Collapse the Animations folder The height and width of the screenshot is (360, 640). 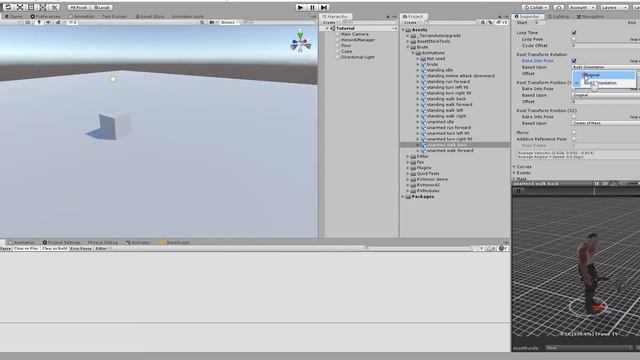click(413, 53)
